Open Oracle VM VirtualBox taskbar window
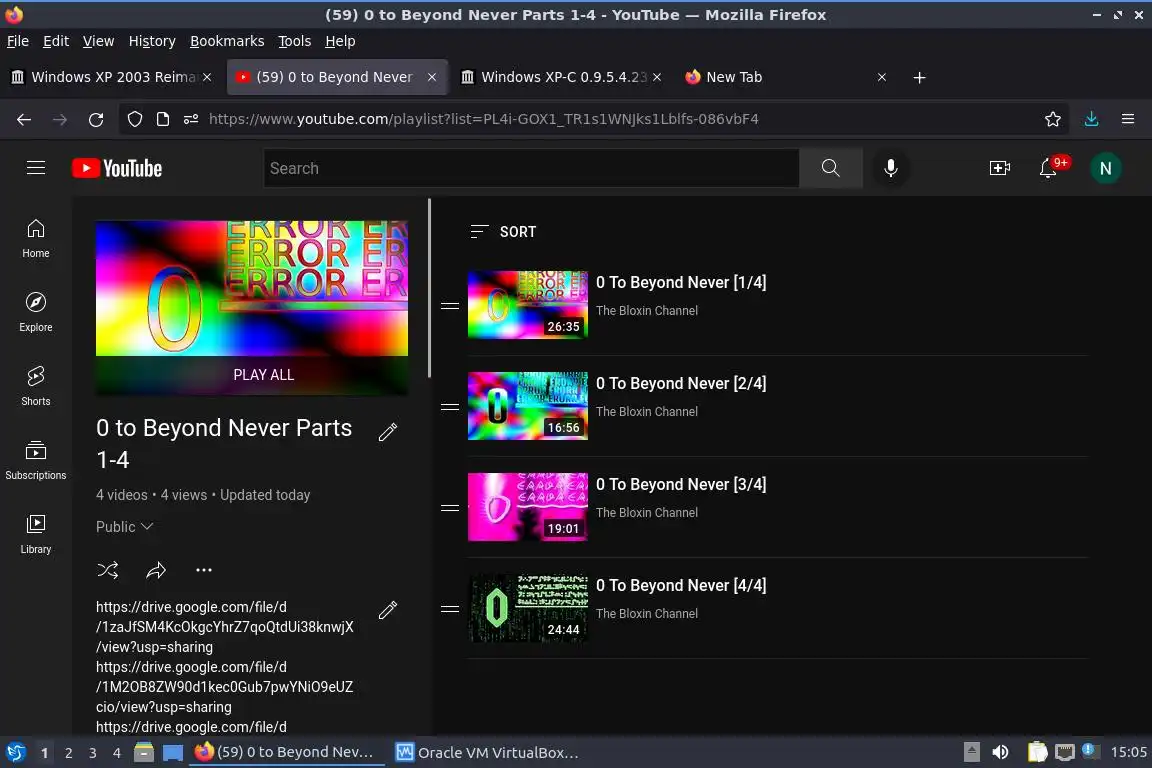Image resolution: width=1152 pixels, height=768 pixels. (x=487, y=753)
